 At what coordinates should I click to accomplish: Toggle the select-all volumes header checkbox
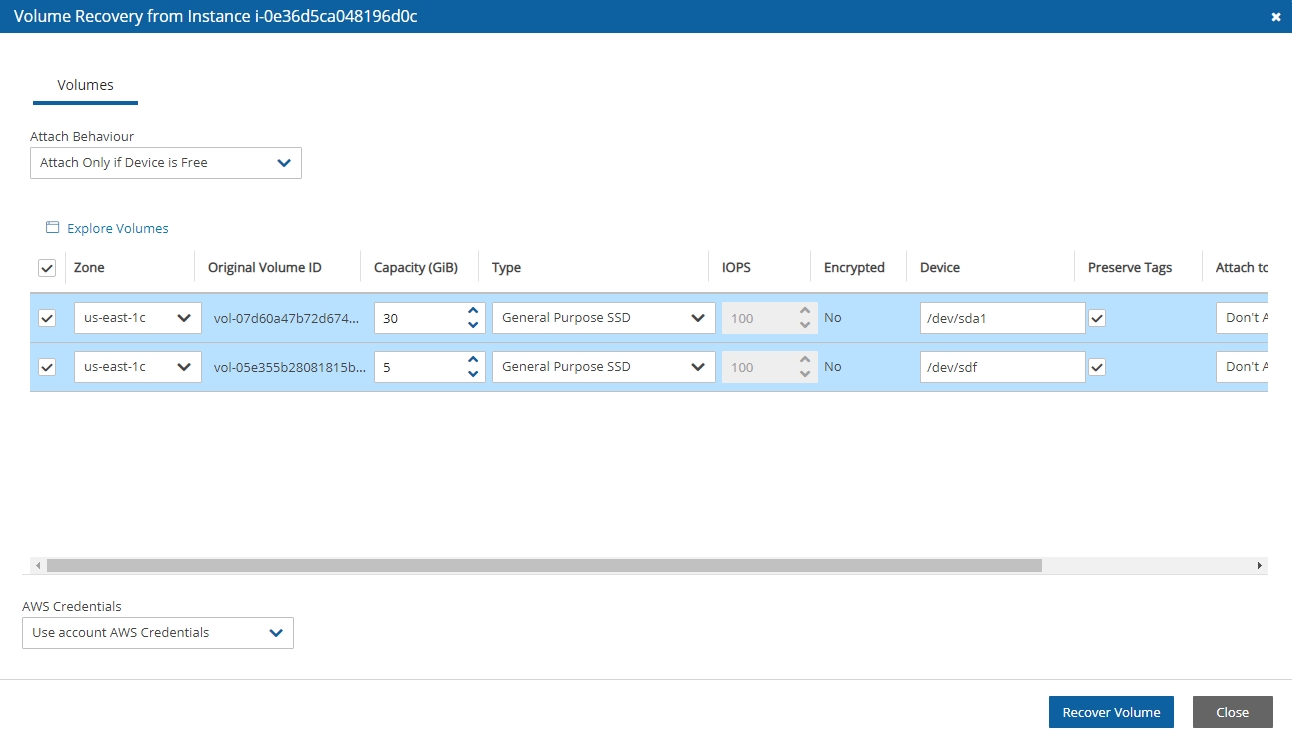pyautogui.click(x=46, y=268)
